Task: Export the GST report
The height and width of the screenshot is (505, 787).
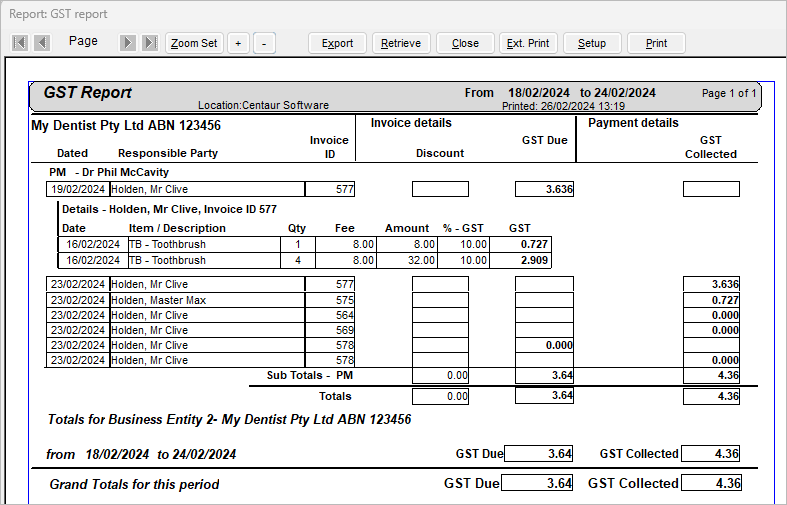Action: point(337,43)
